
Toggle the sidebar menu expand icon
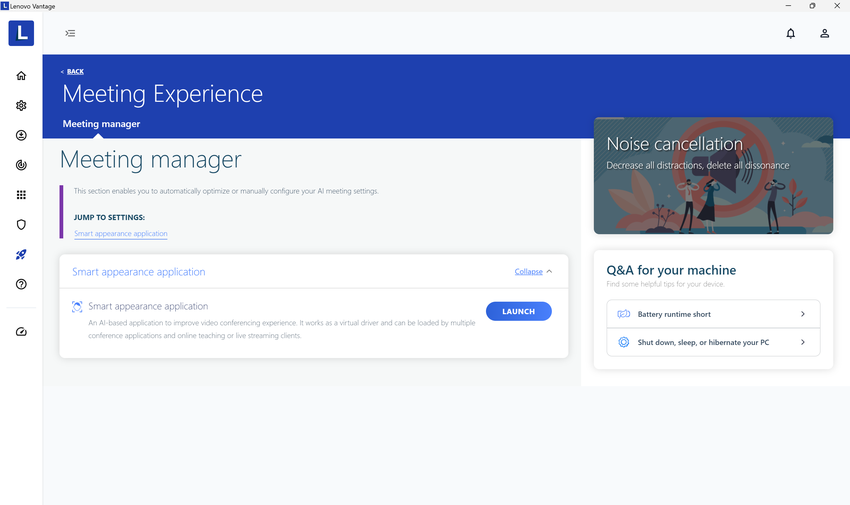click(x=70, y=33)
